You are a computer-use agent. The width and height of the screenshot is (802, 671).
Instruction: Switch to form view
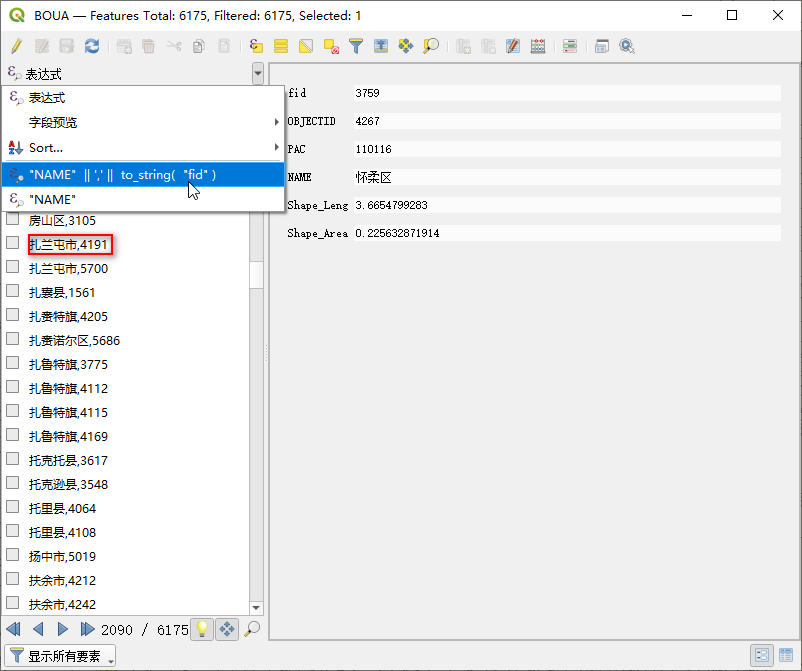762,655
